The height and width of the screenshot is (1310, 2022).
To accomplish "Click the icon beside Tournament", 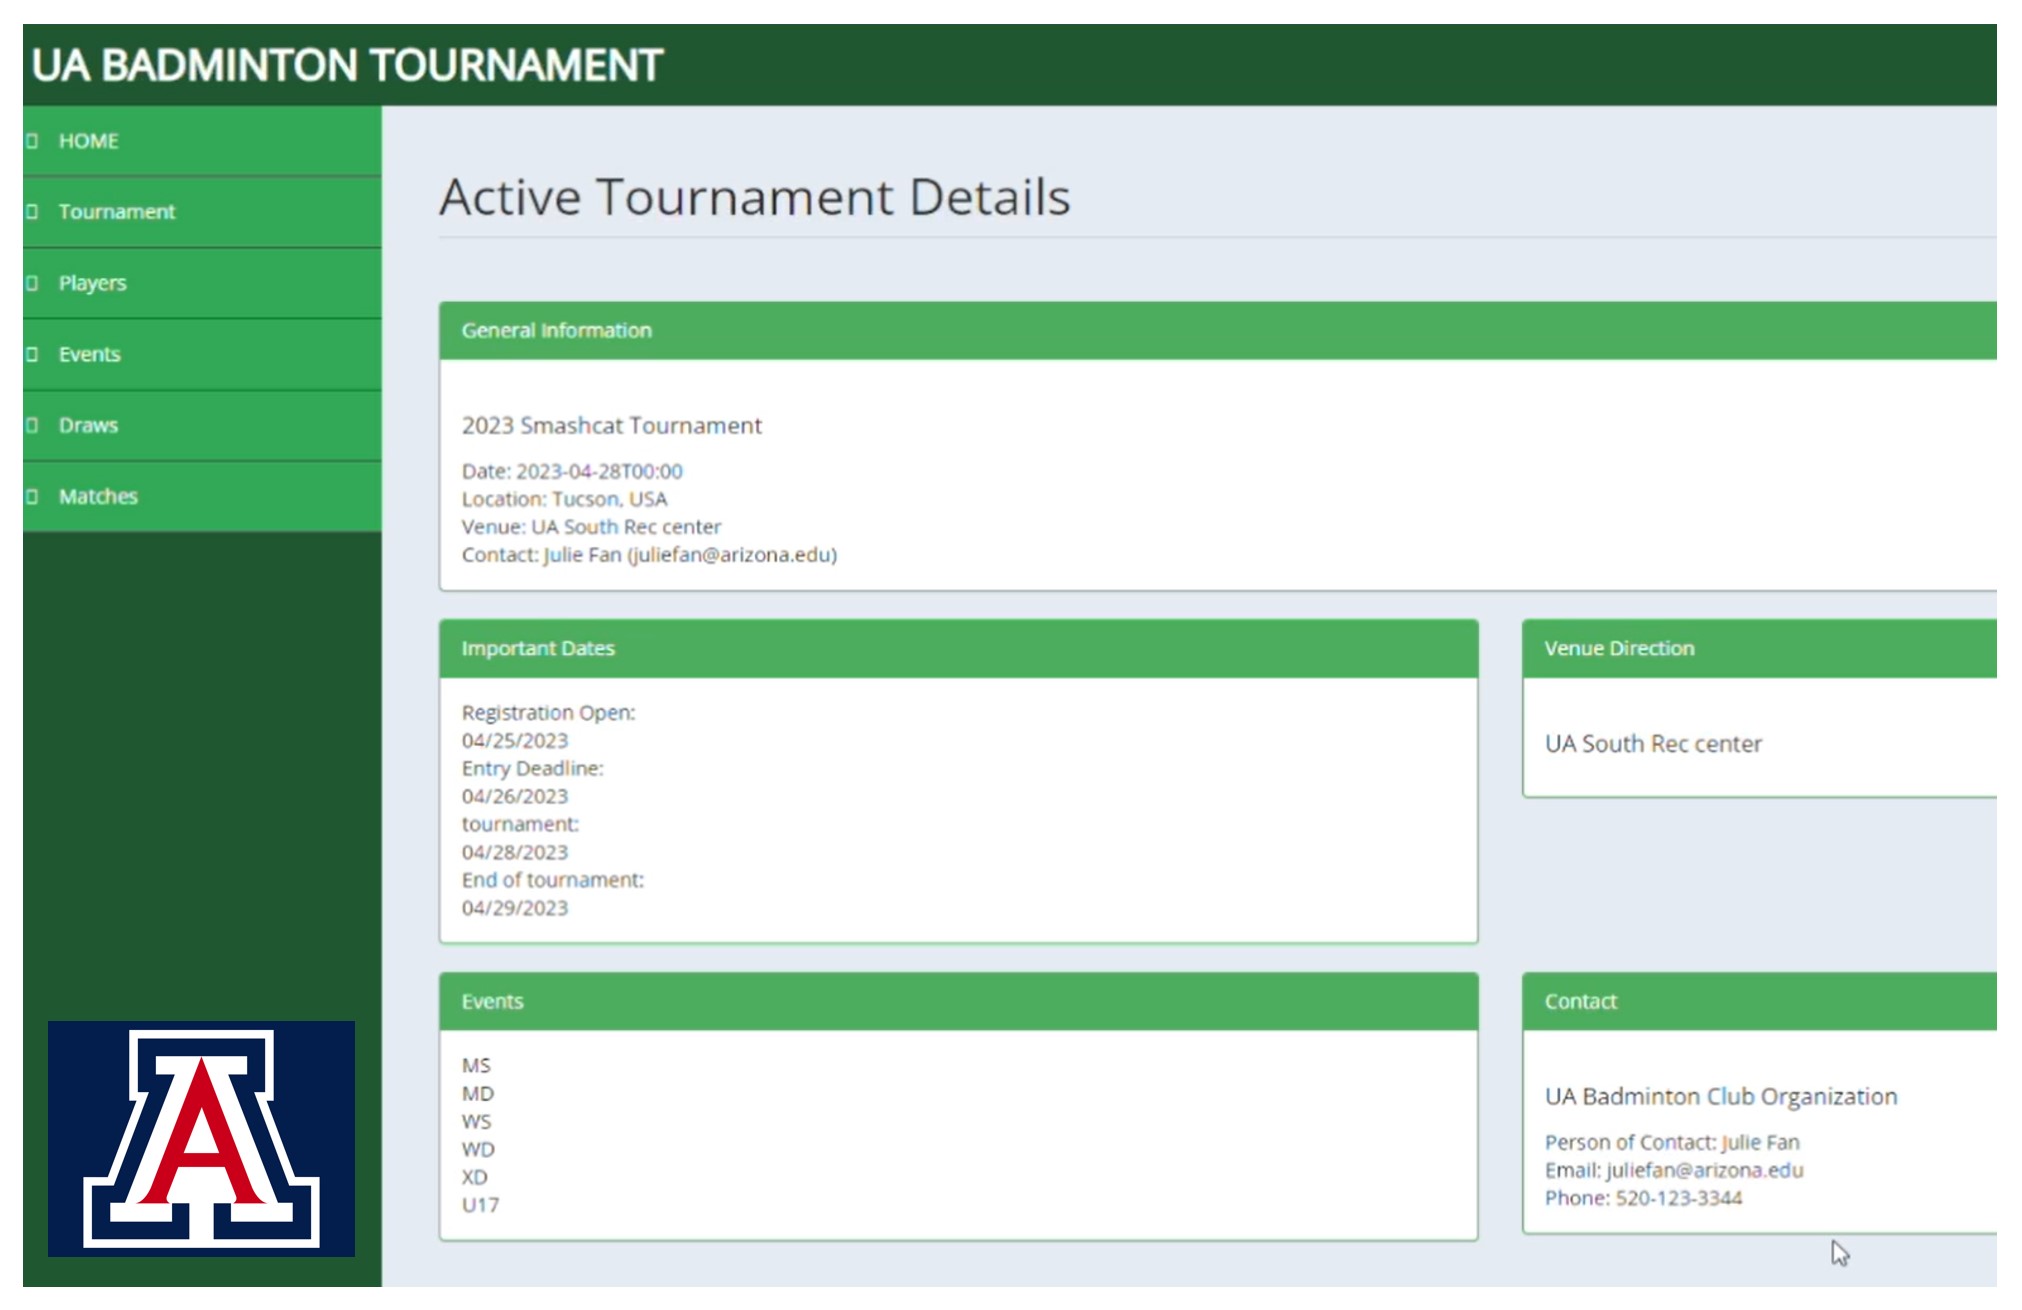I will click(33, 212).
